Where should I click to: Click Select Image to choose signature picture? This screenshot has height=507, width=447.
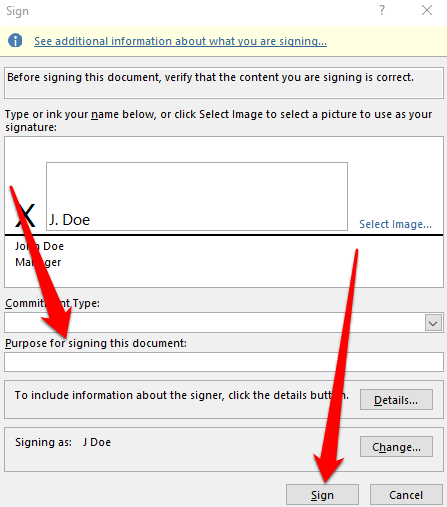pyautogui.click(x=395, y=224)
